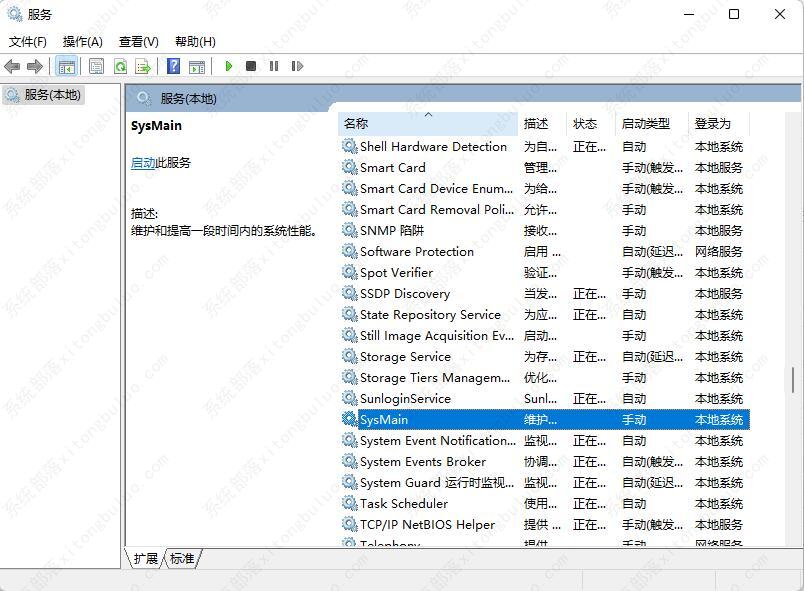804x591 pixels.
Task: Click the back navigation arrow
Action: pyautogui.click(x=12, y=66)
